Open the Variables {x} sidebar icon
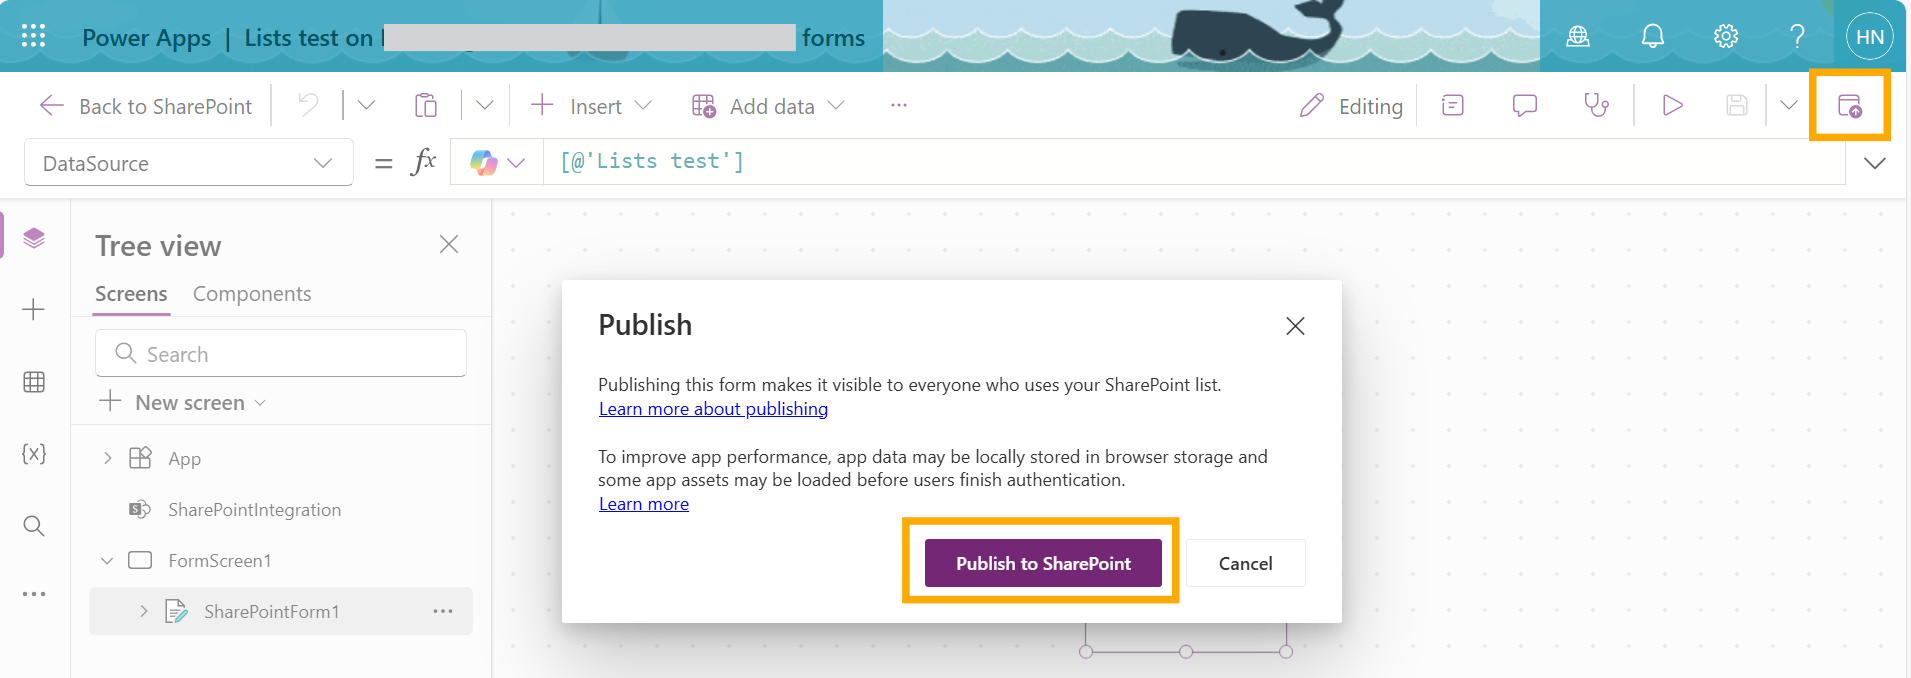 [x=34, y=454]
